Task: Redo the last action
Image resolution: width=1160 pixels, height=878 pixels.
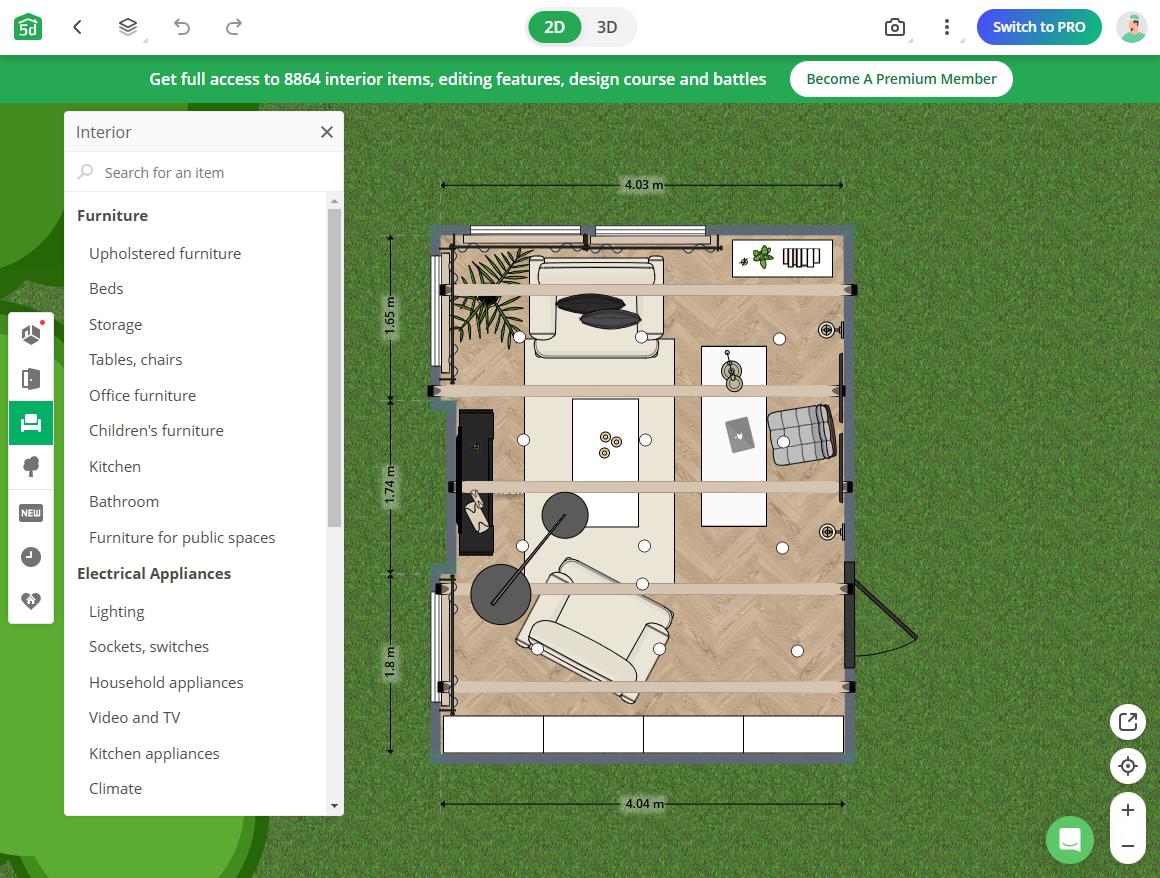Action: coord(234,27)
